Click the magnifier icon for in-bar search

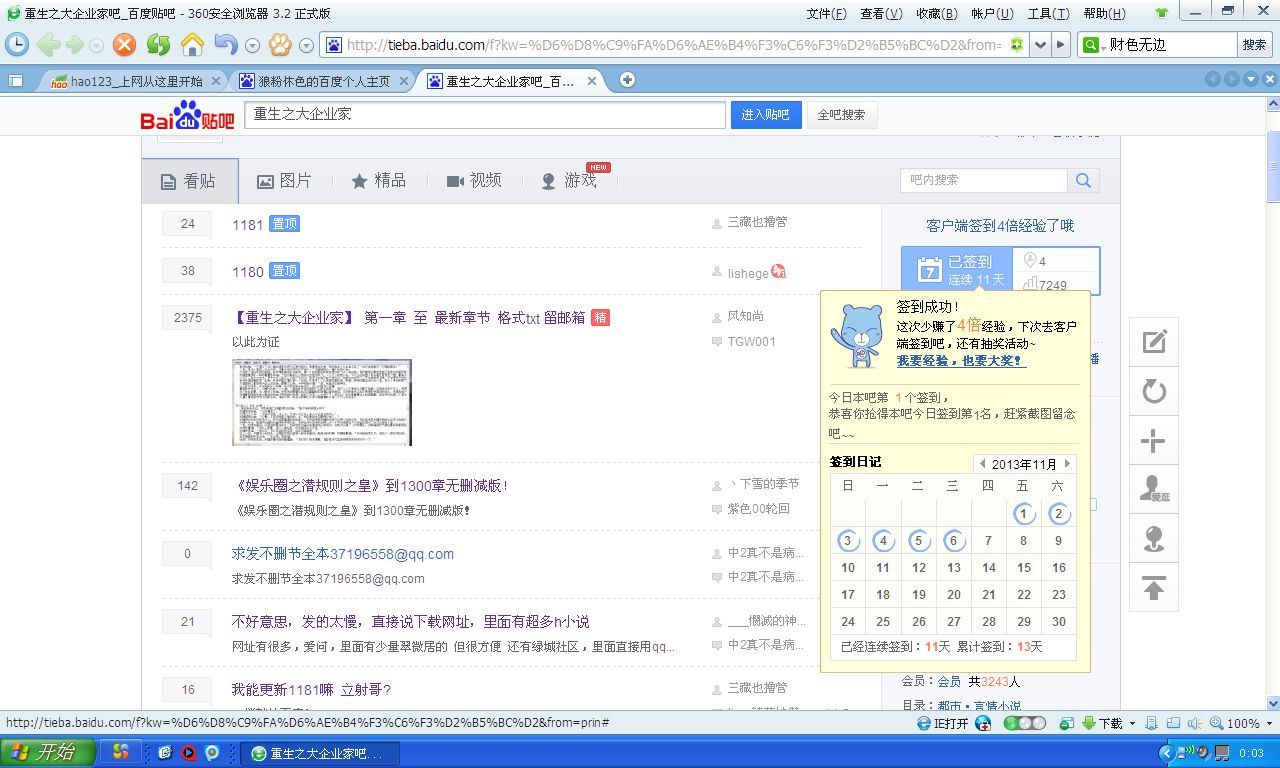[x=1083, y=180]
